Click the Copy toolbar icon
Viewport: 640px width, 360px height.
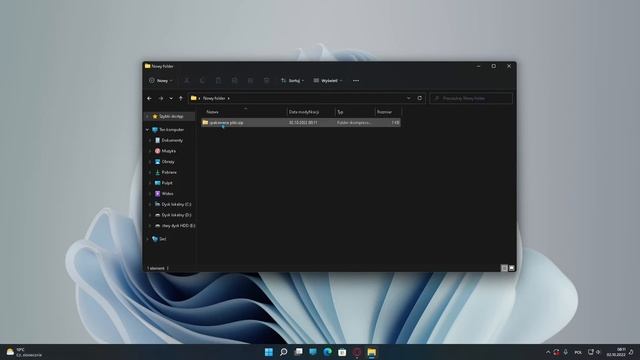(x=202, y=81)
